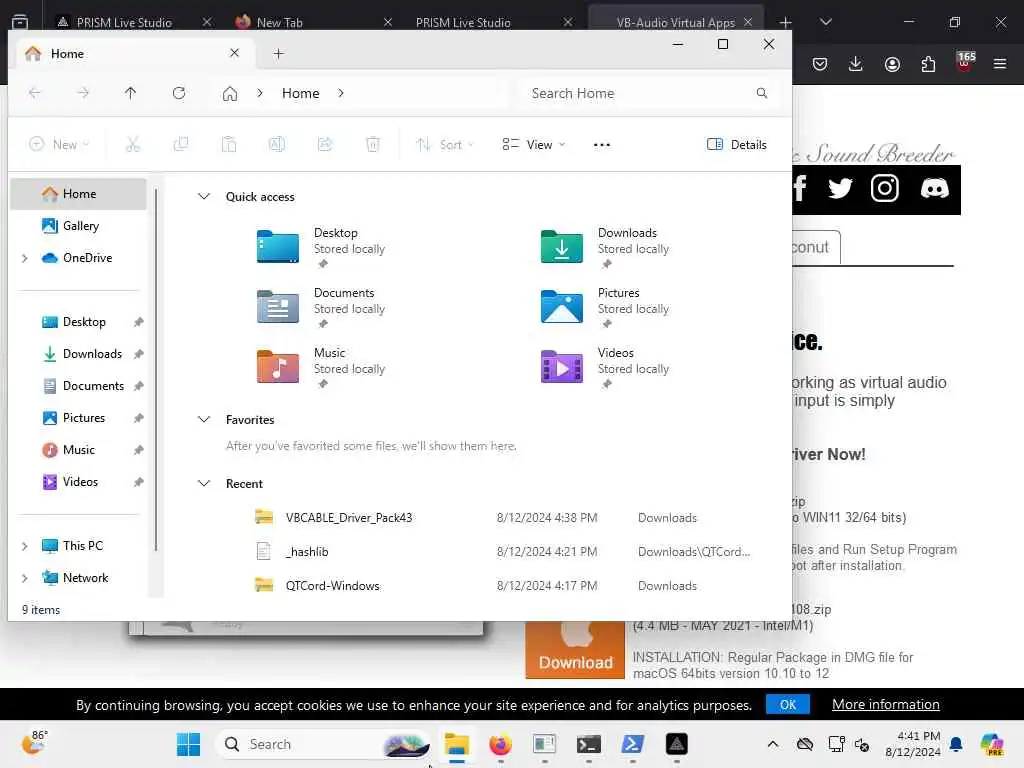Expand This PC in the navigation pane

(25, 545)
